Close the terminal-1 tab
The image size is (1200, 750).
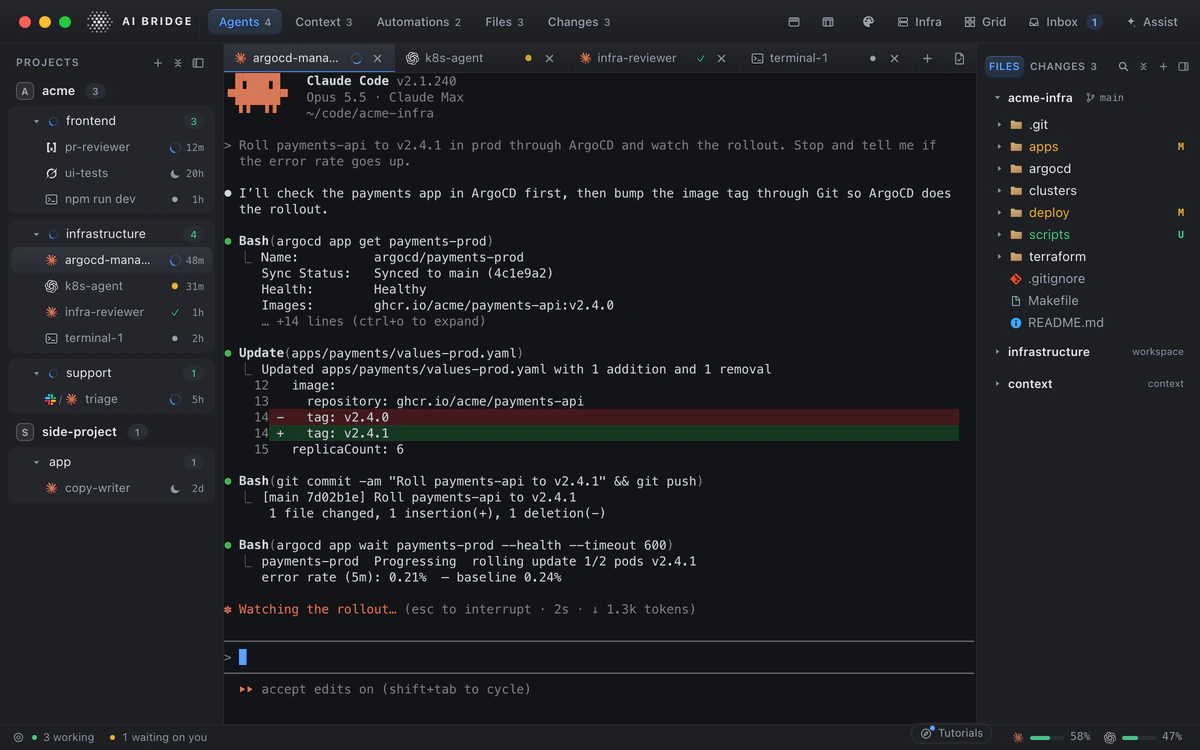pyautogui.click(x=894, y=59)
